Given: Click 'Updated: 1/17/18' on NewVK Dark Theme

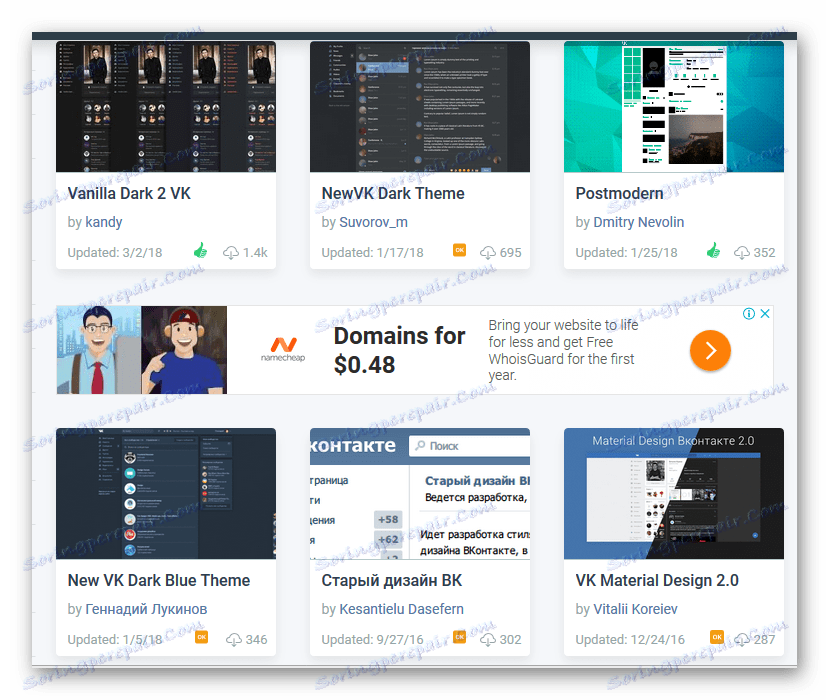Looking at the screenshot, I should 372,253.
